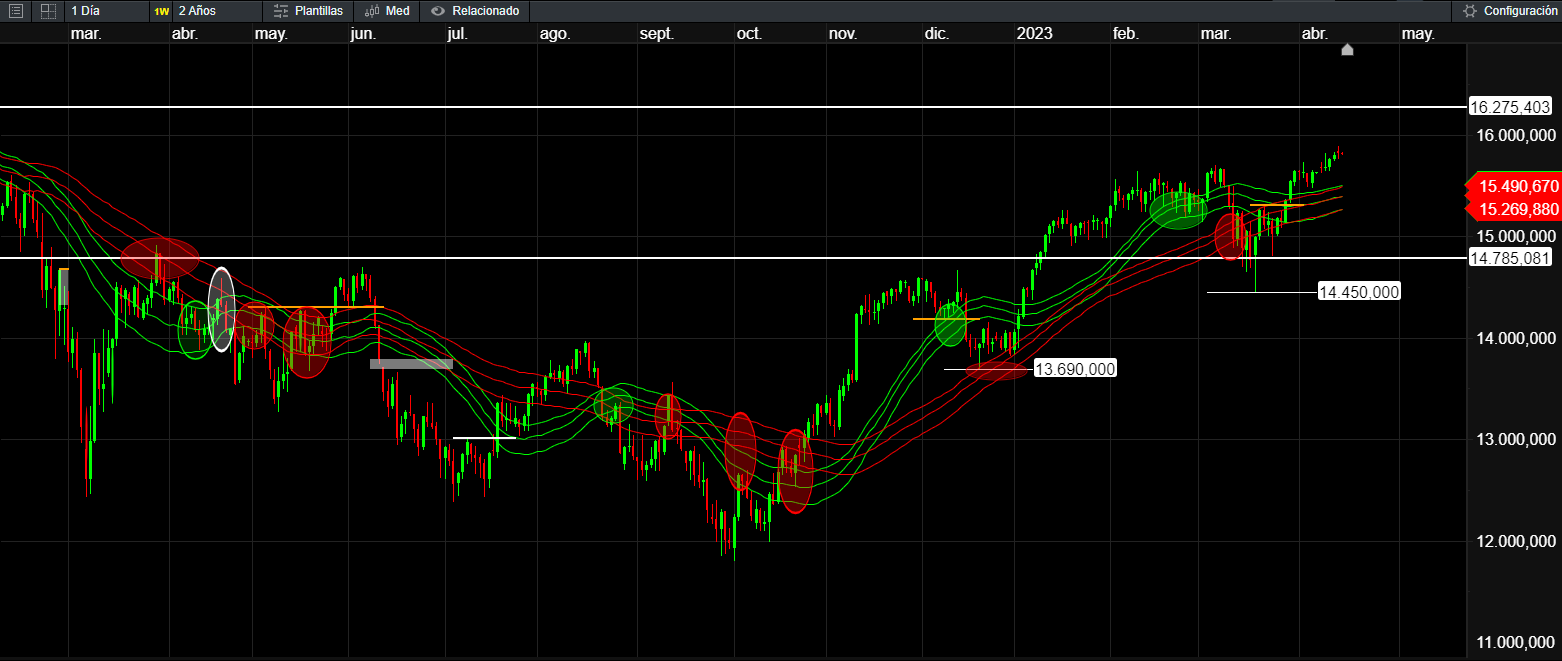This screenshot has height=661, width=1562.
Task: Select the 16.275,403 horizontal line label
Action: (x=1510, y=107)
